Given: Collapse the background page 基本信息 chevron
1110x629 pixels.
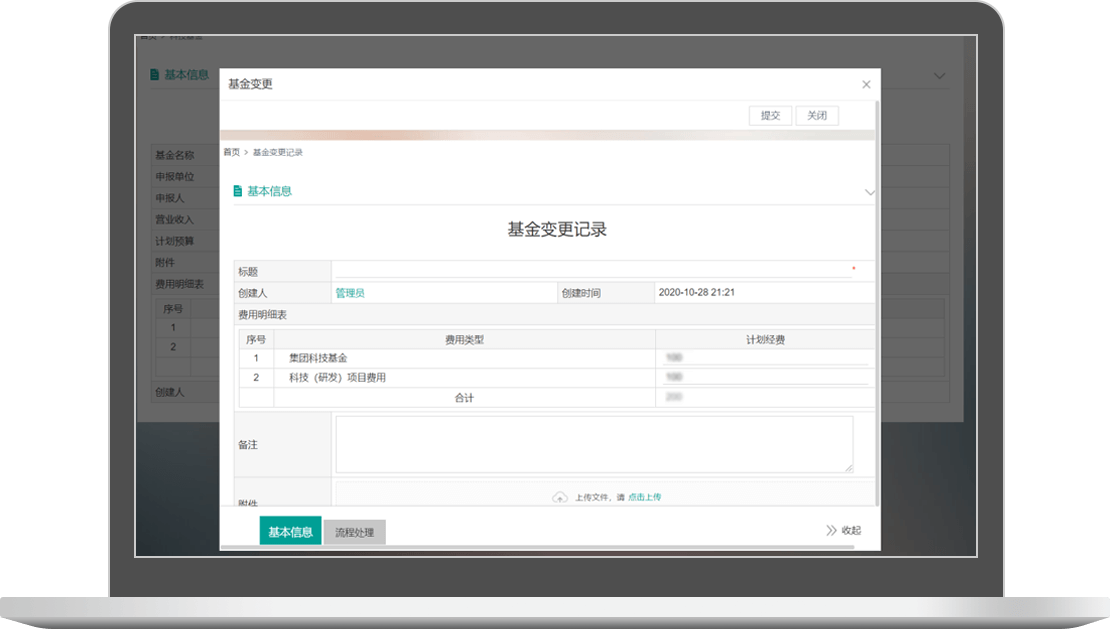Looking at the screenshot, I should 939,76.
